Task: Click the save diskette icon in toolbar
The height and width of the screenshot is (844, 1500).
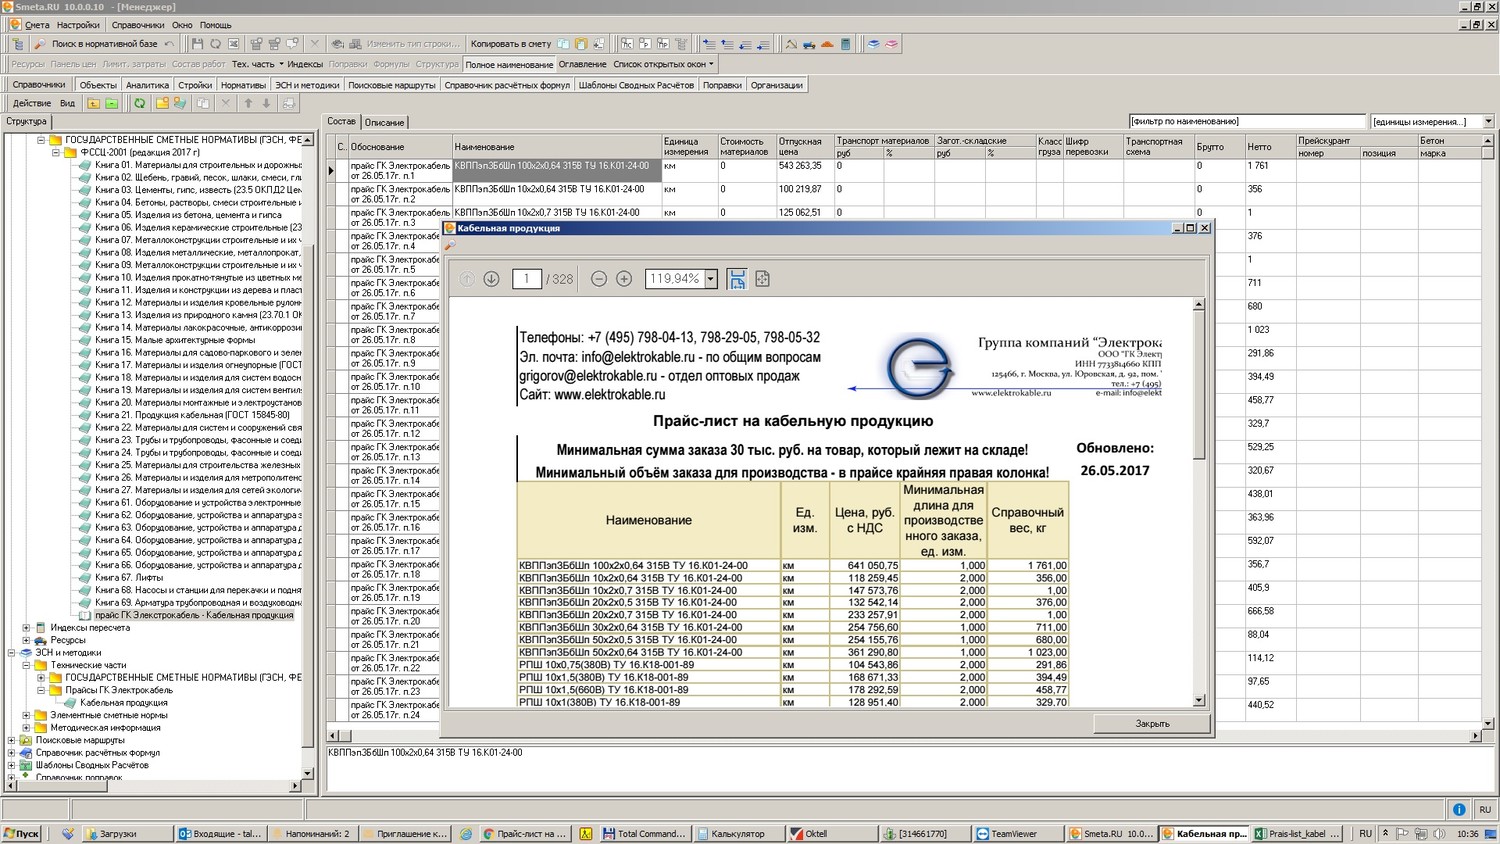Action: 197,44
